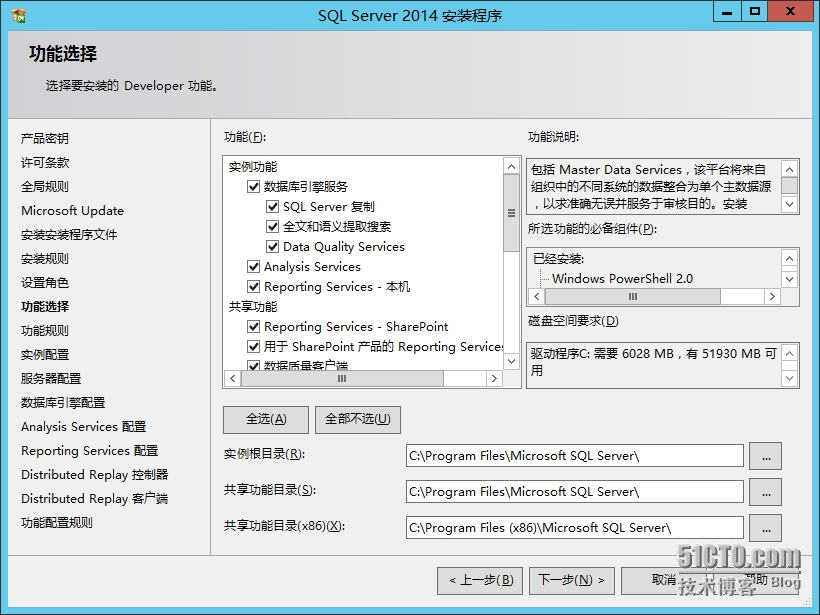Screen dimensions: 820x615
Task: Click feature list scroll down arrow
Action: click(x=511, y=361)
